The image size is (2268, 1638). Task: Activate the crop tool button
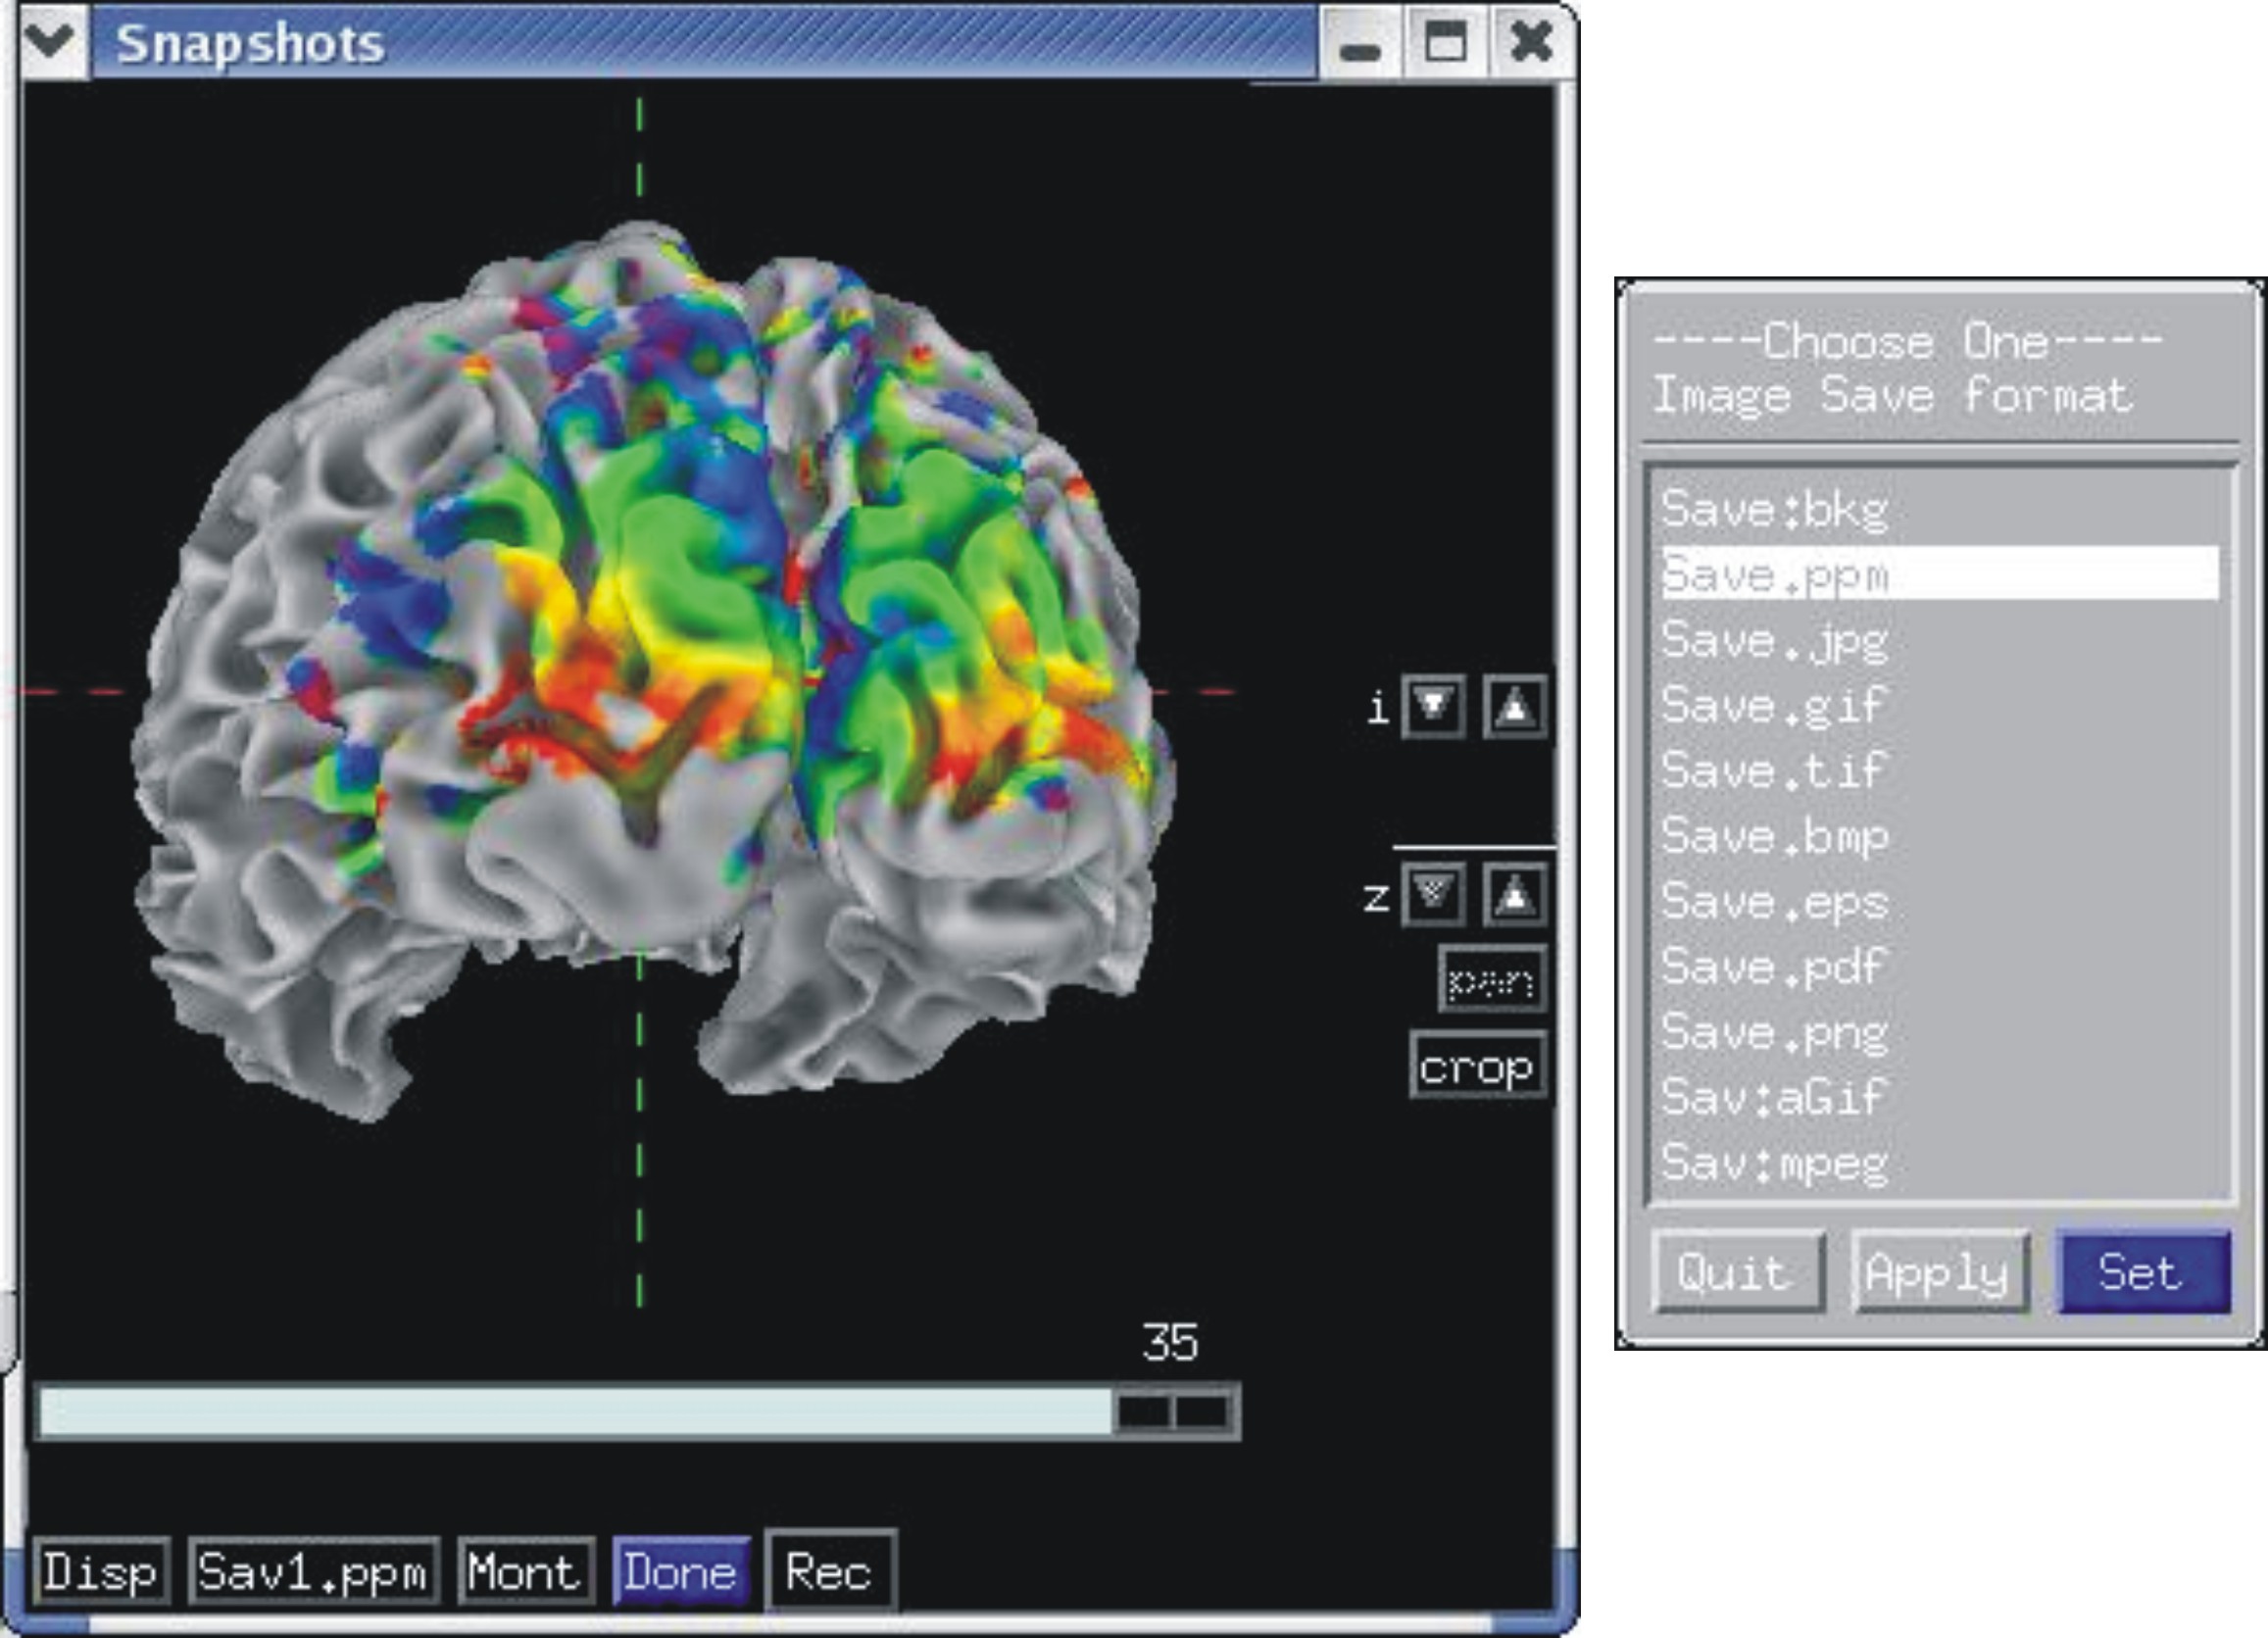pos(1477,1067)
